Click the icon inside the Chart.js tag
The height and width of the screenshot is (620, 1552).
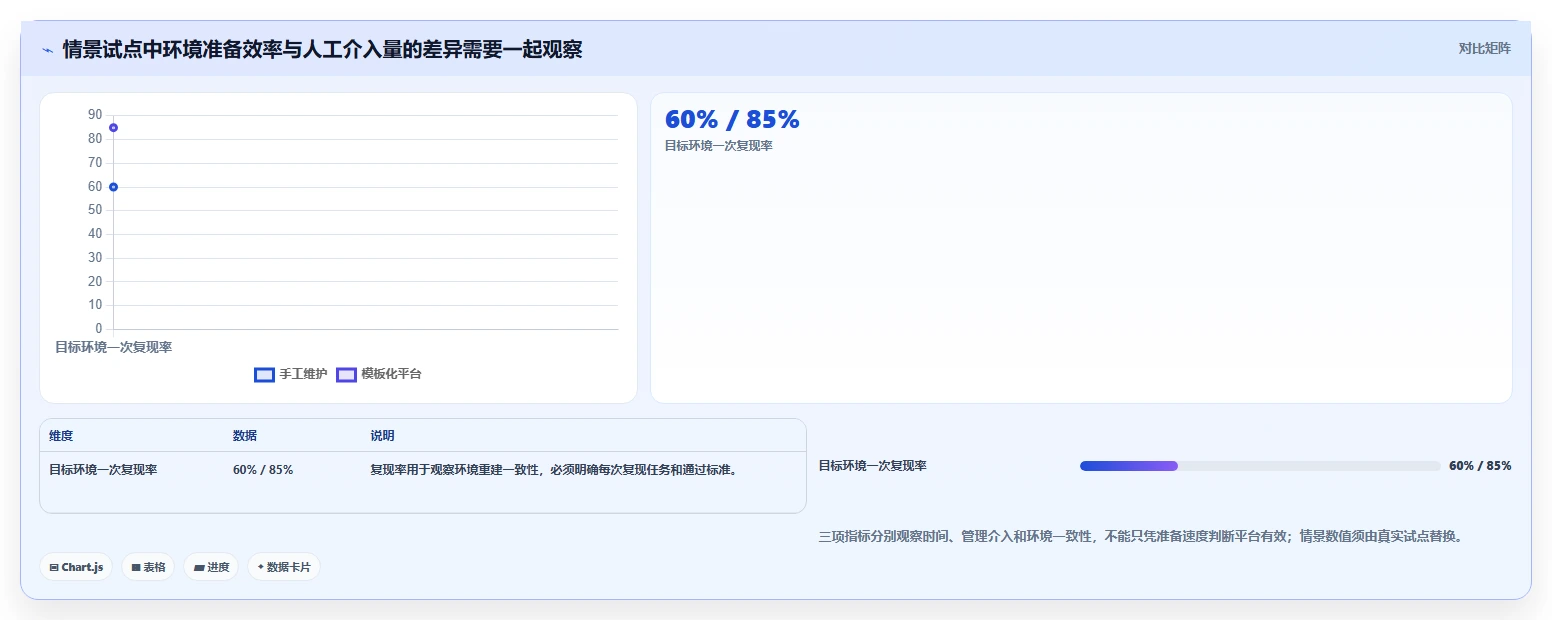54,567
